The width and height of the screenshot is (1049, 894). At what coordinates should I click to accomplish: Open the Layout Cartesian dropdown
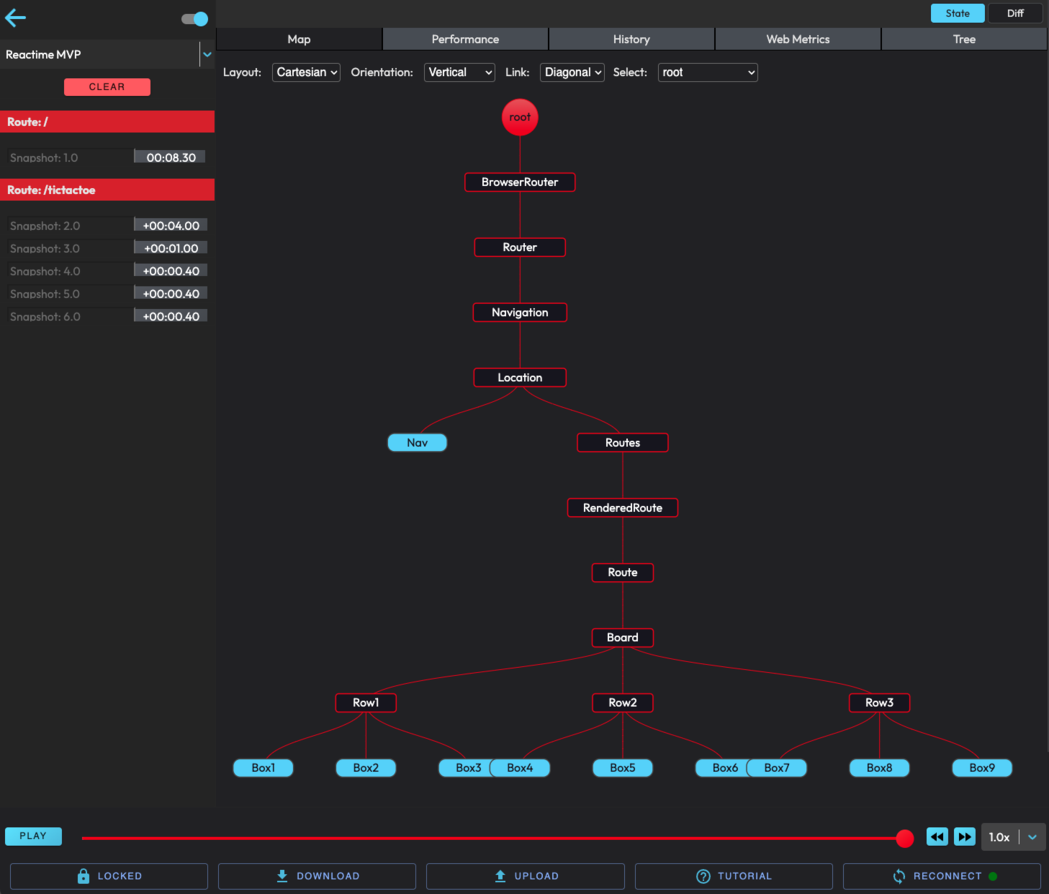click(x=306, y=72)
